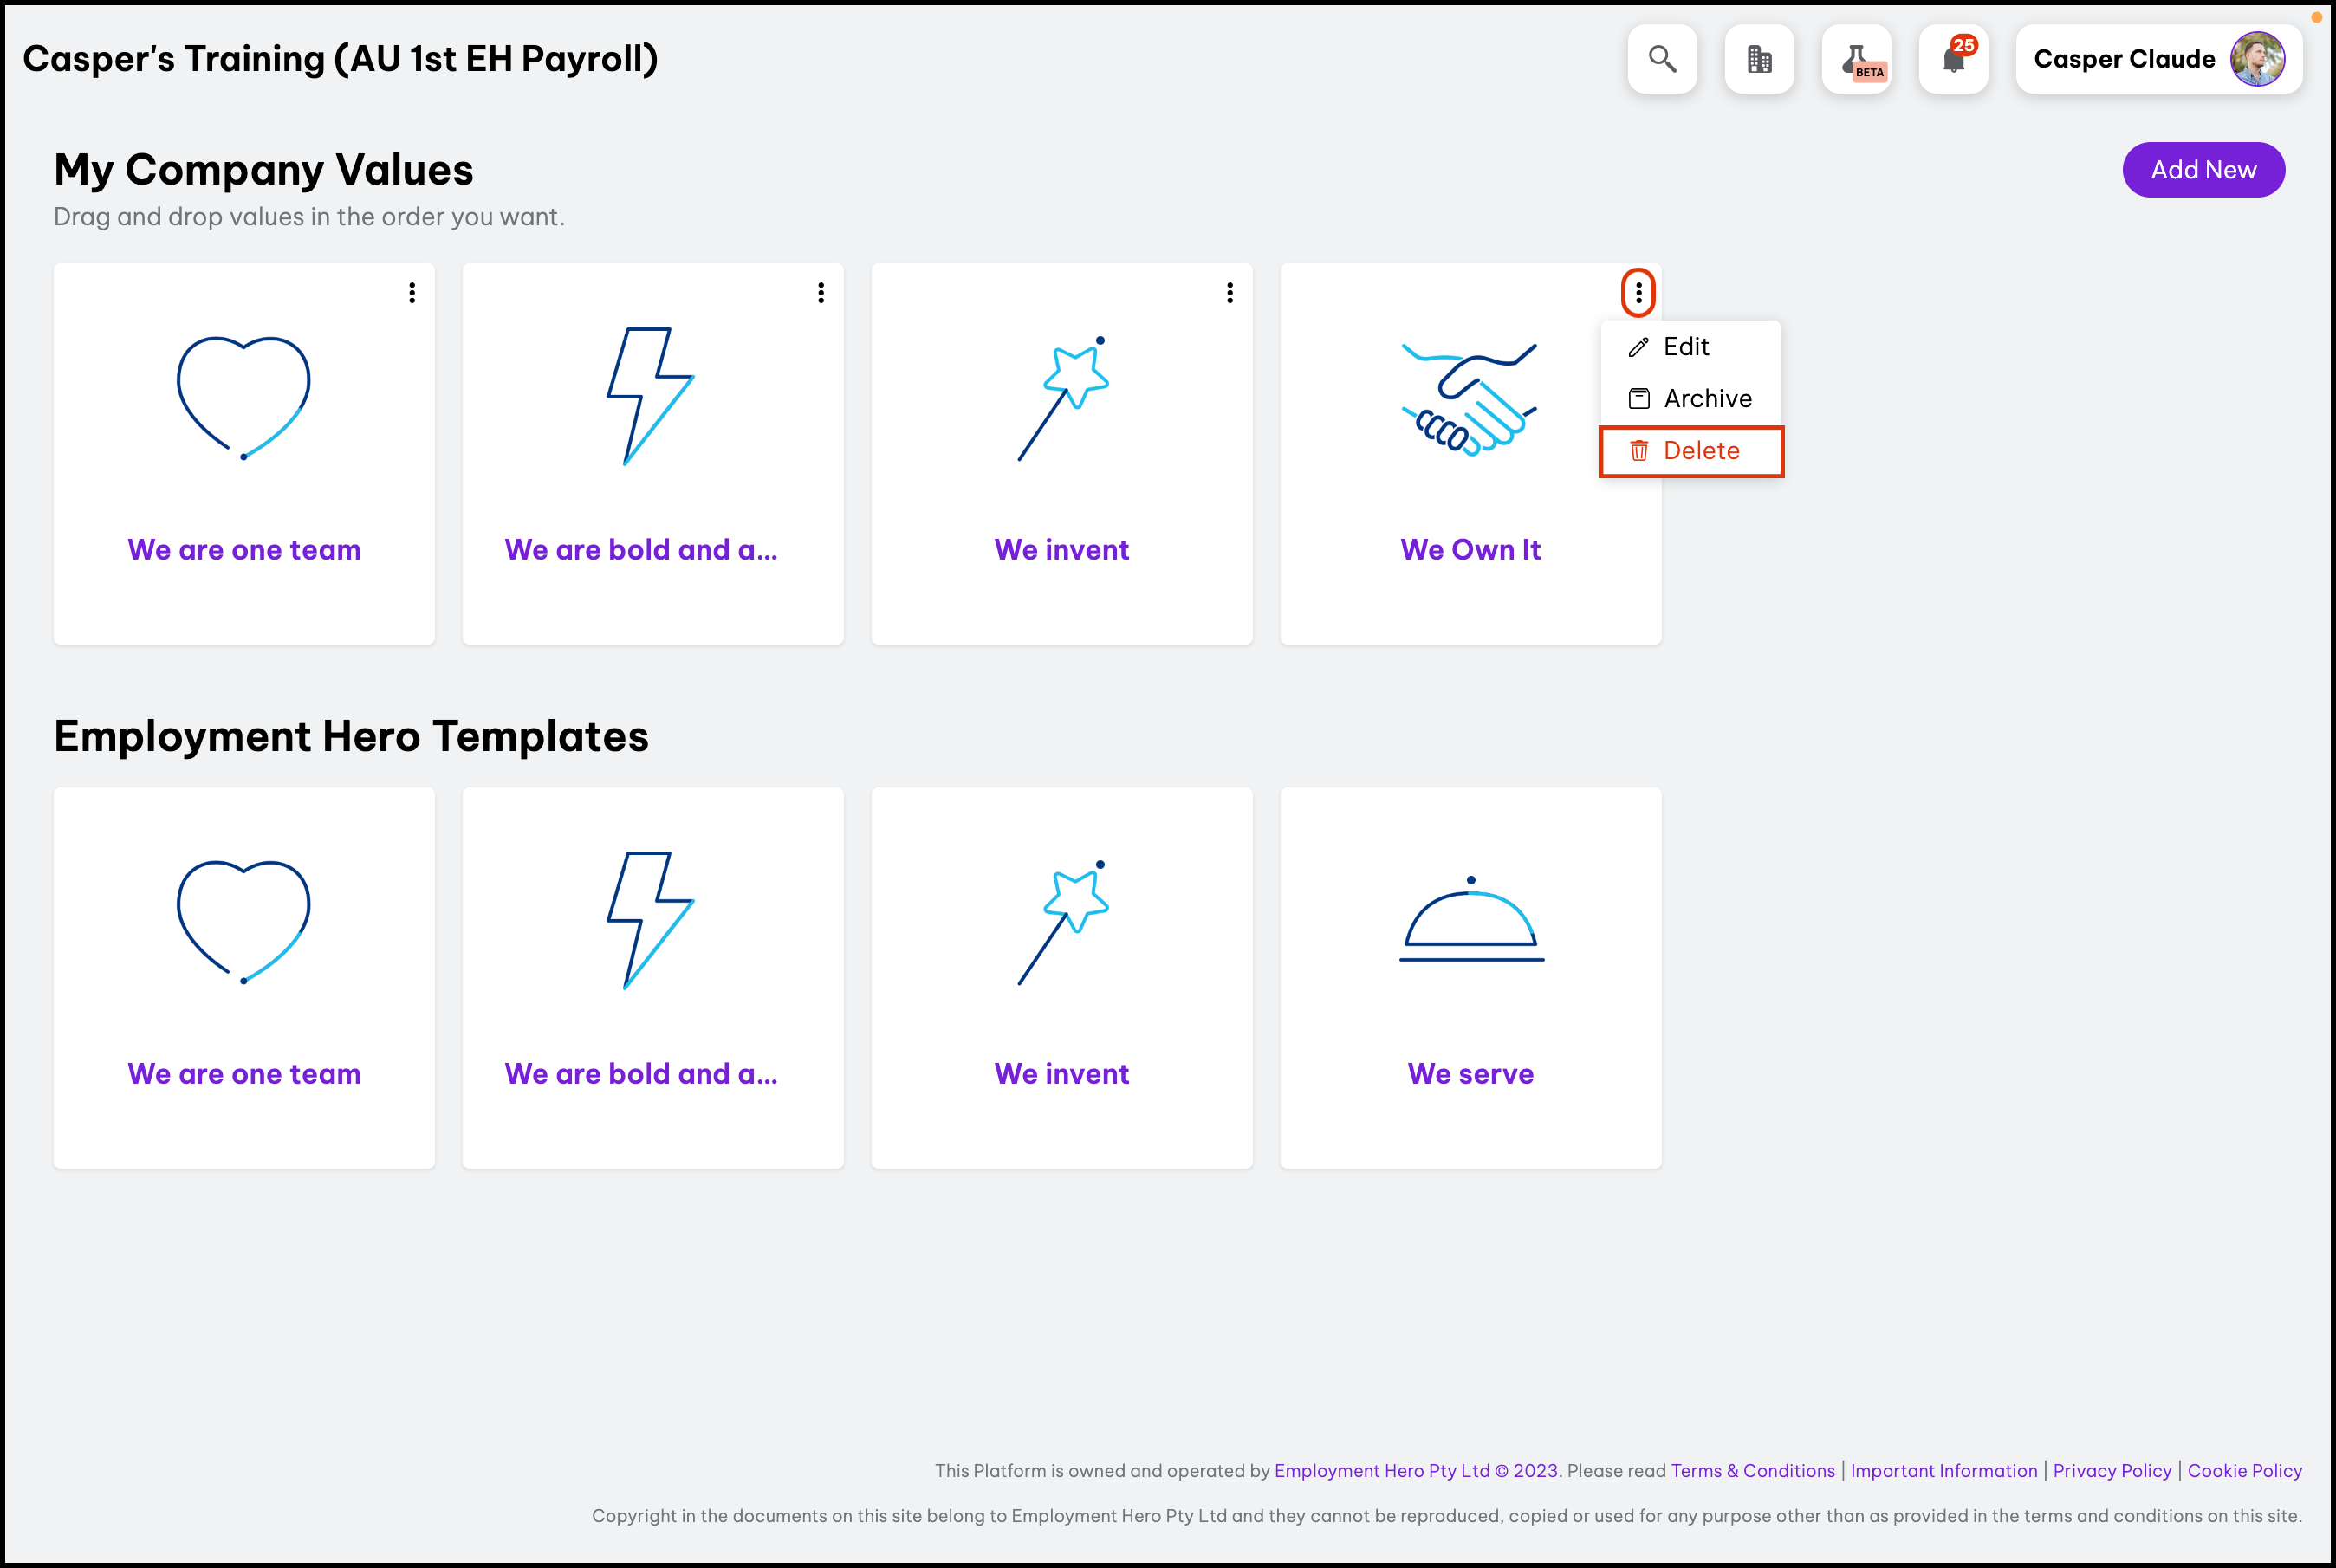Open kebab menu on We are bold card
2336x1568 pixels.
(x=821, y=293)
